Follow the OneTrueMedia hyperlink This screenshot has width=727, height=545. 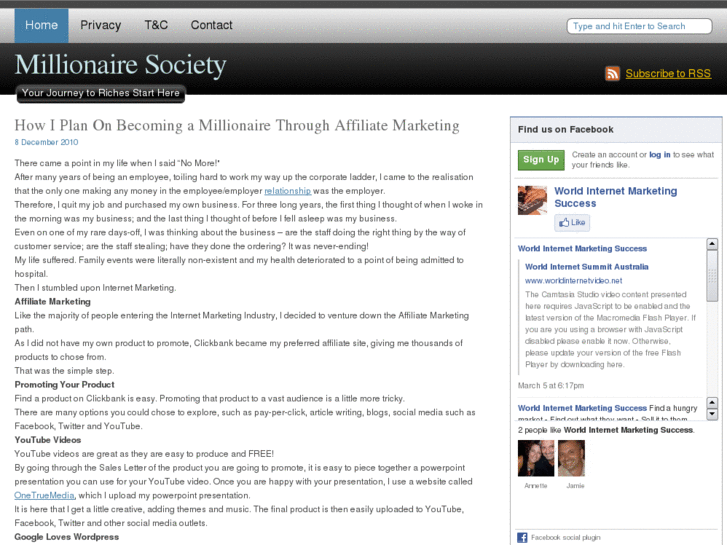pyautogui.click(x=45, y=495)
